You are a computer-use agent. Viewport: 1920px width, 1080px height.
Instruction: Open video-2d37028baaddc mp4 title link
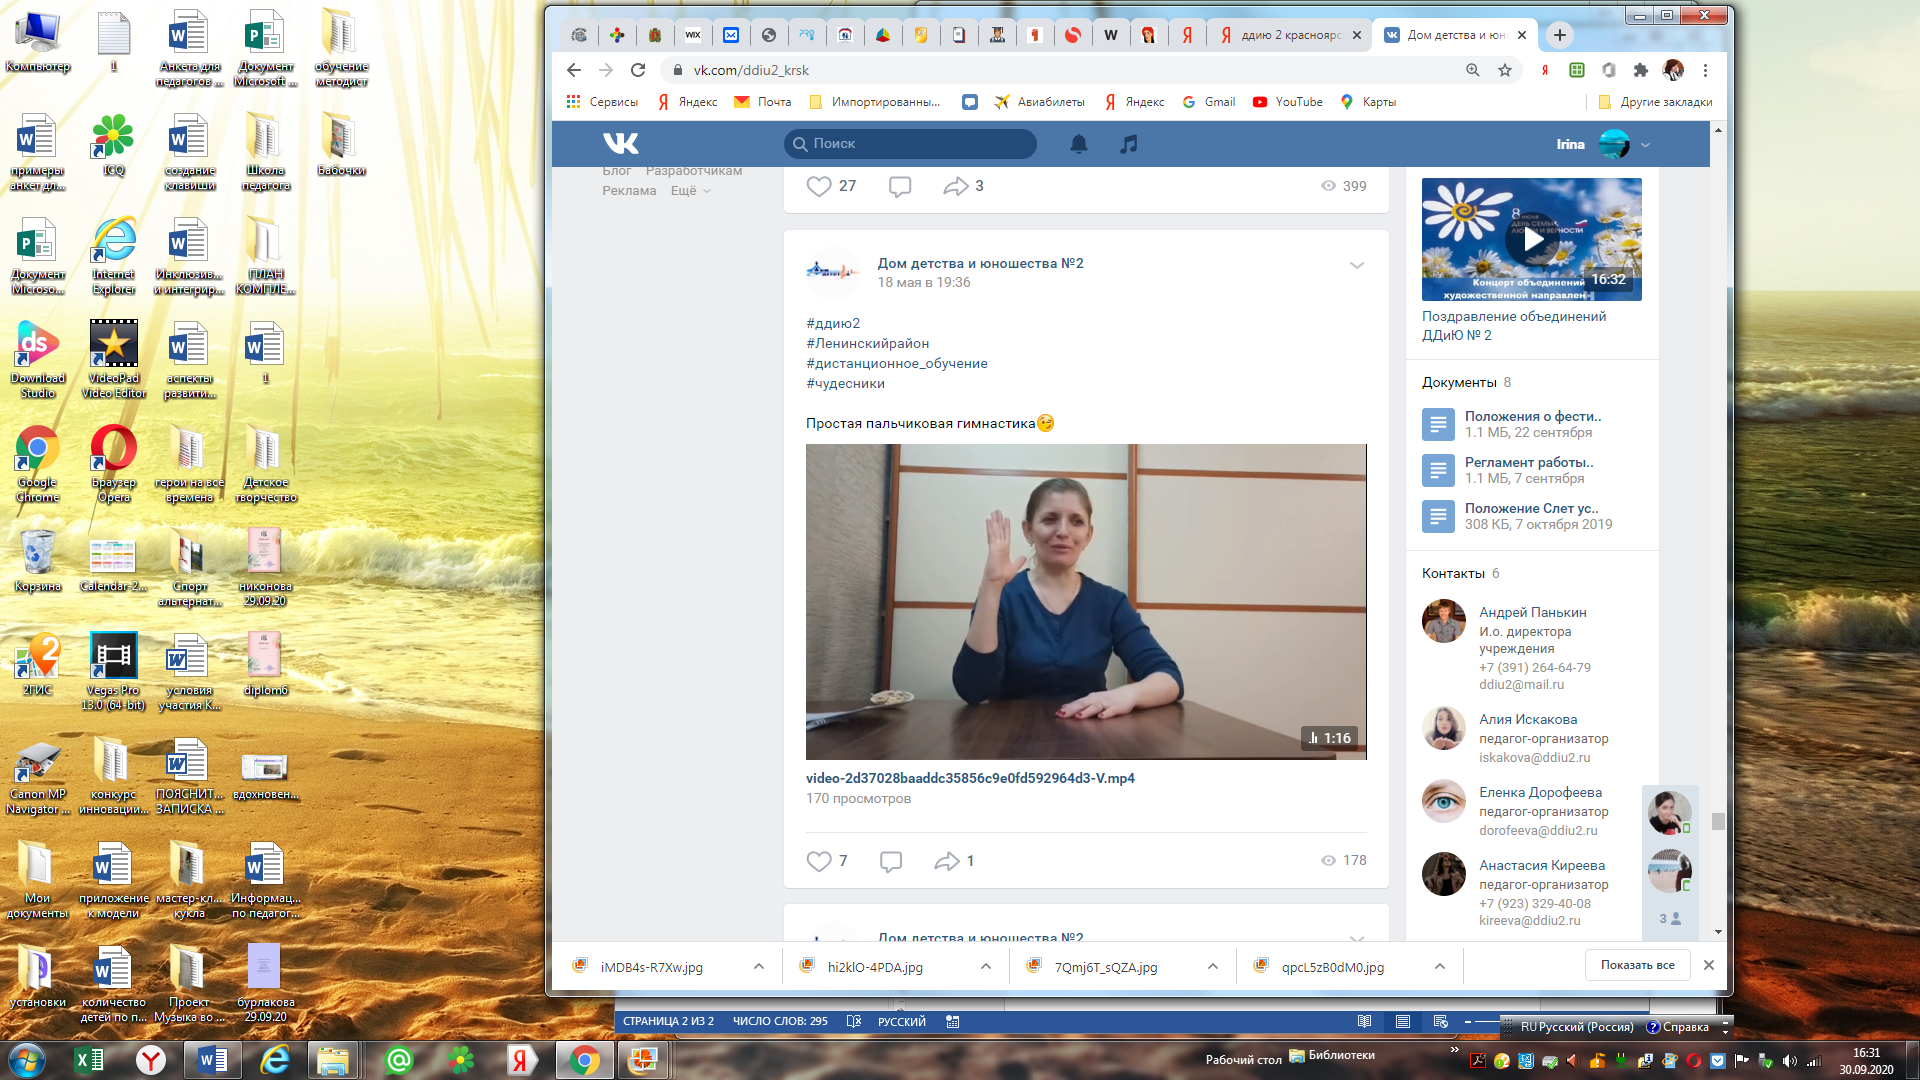coord(969,778)
